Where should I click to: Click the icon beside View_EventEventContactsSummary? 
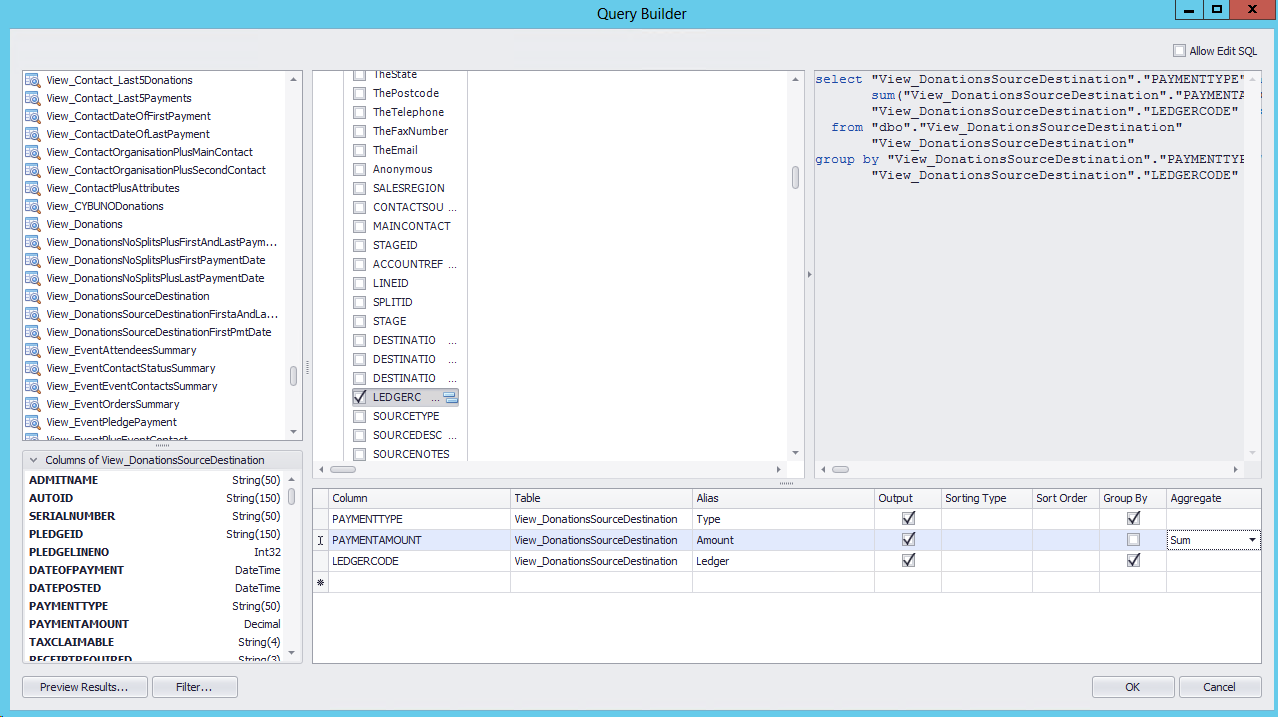coord(32,386)
